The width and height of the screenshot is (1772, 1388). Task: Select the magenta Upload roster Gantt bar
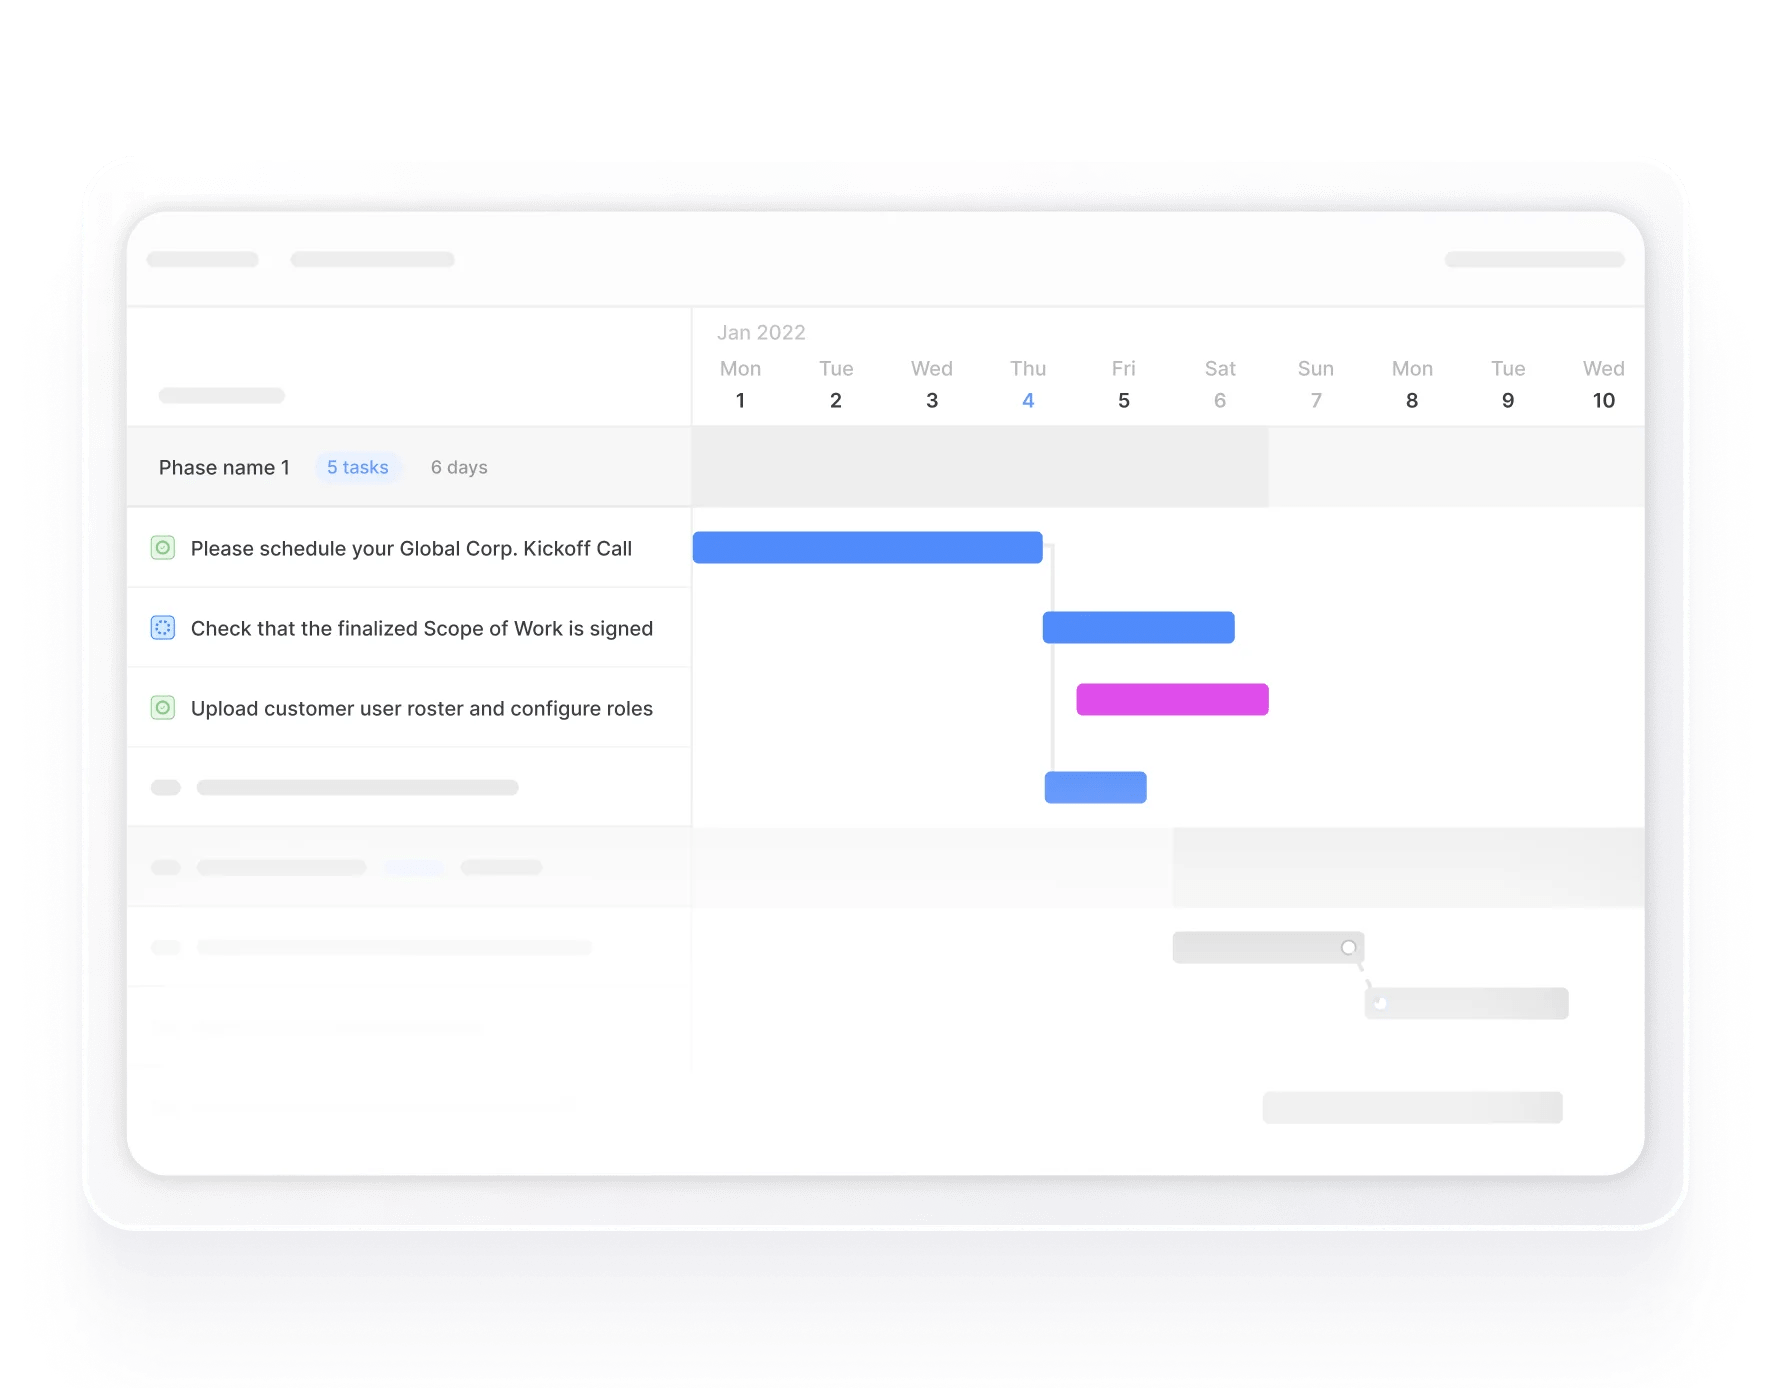click(x=1172, y=699)
